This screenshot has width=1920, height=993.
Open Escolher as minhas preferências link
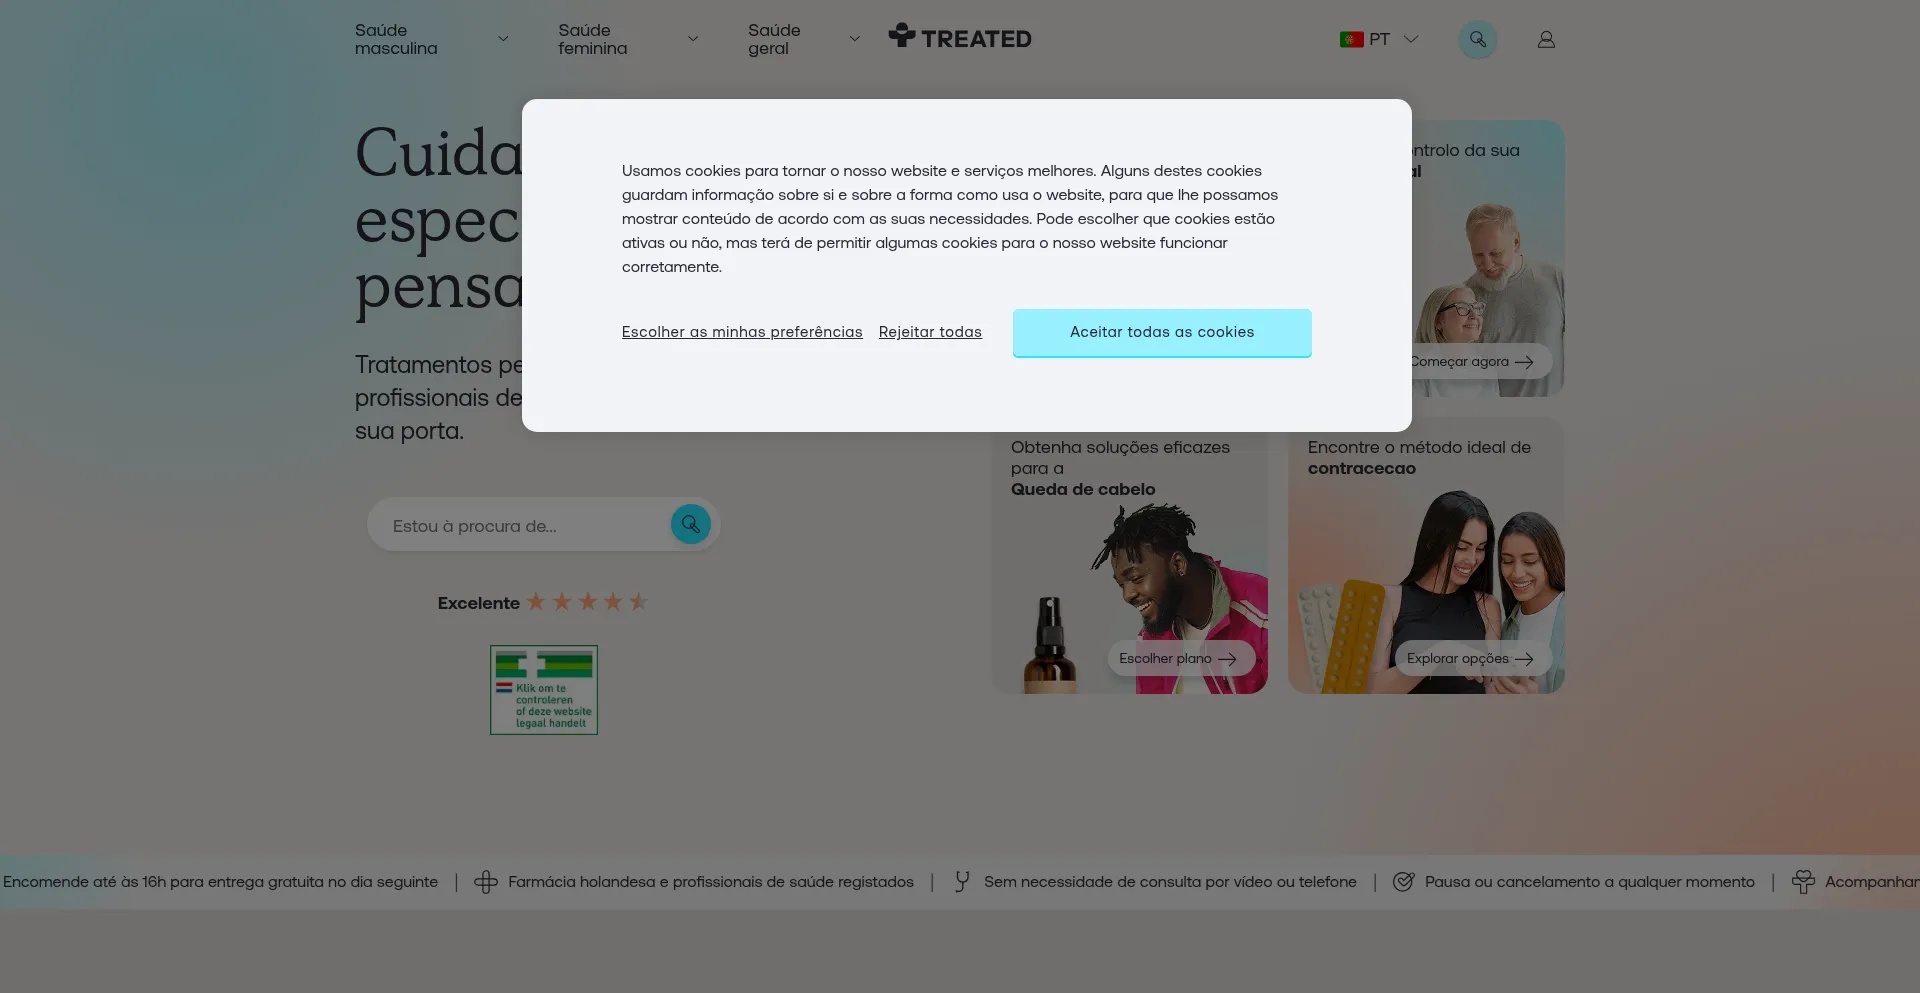coord(741,332)
